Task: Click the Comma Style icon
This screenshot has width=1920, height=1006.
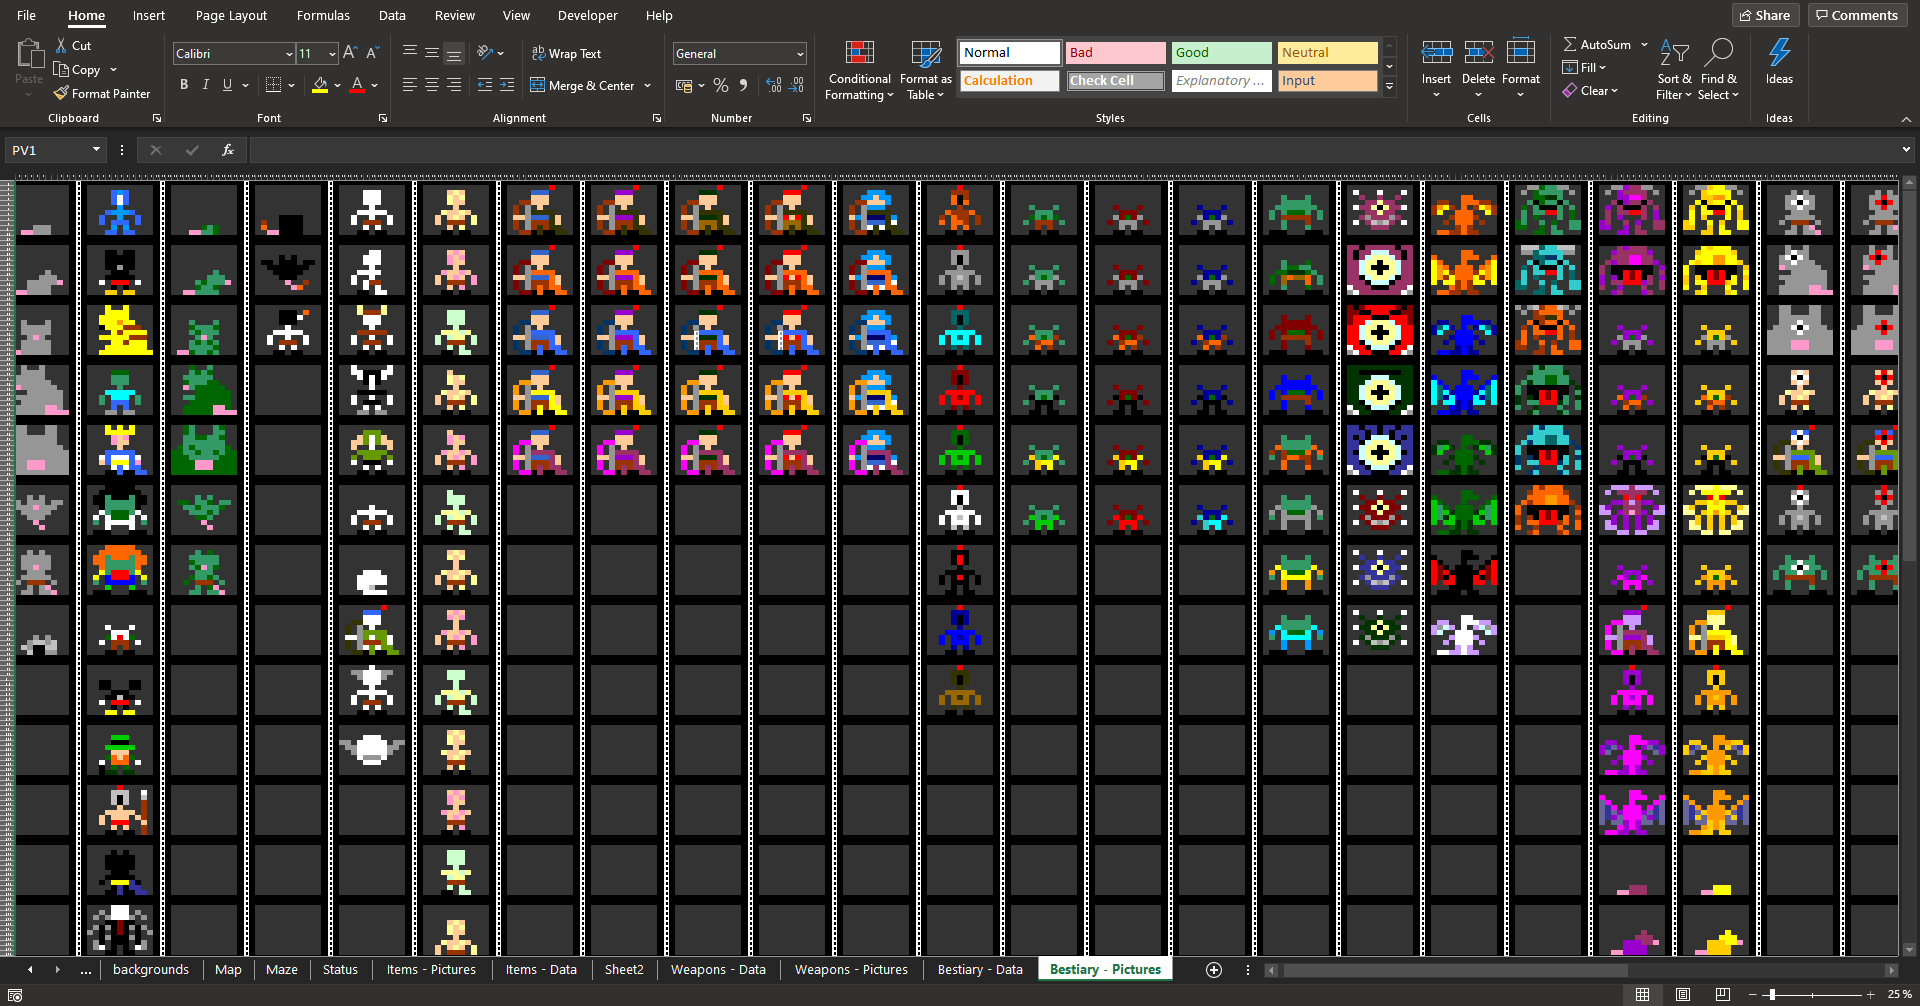Action: (x=744, y=86)
